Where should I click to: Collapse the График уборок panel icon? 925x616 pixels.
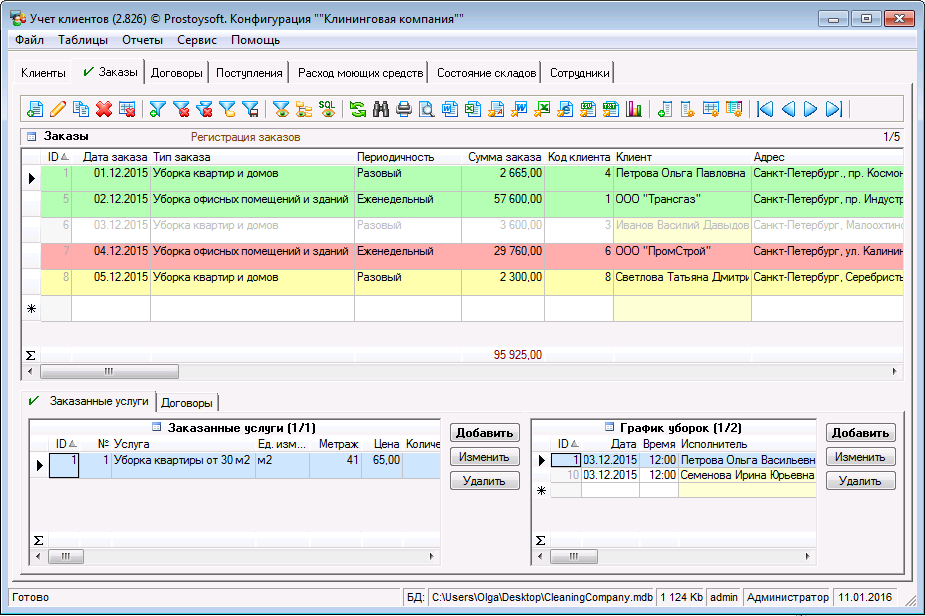pyautogui.click(x=610, y=427)
